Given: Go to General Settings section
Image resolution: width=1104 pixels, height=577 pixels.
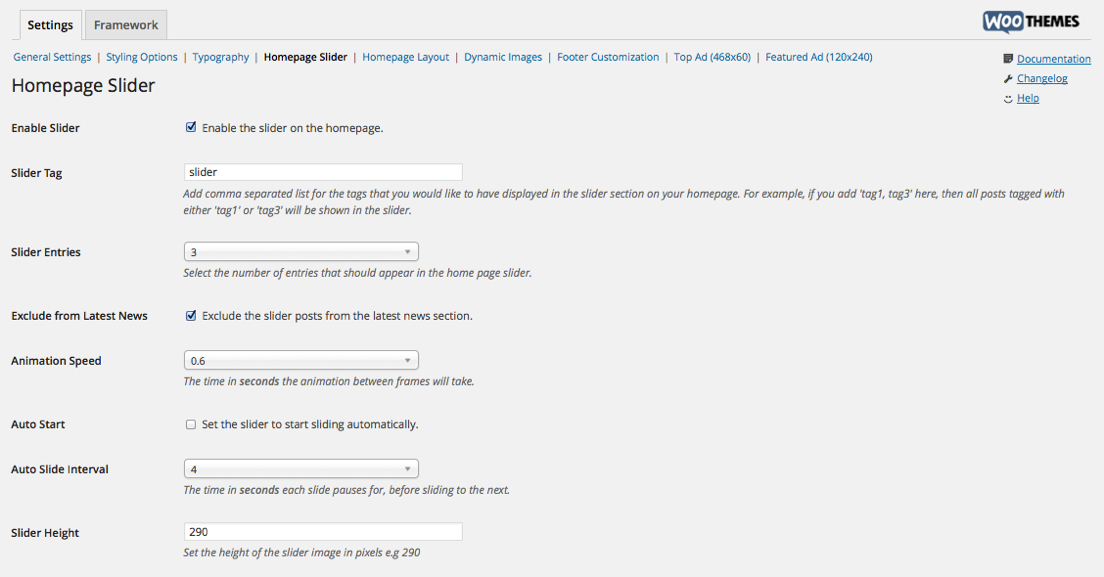Looking at the screenshot, I should pos(52,57).
